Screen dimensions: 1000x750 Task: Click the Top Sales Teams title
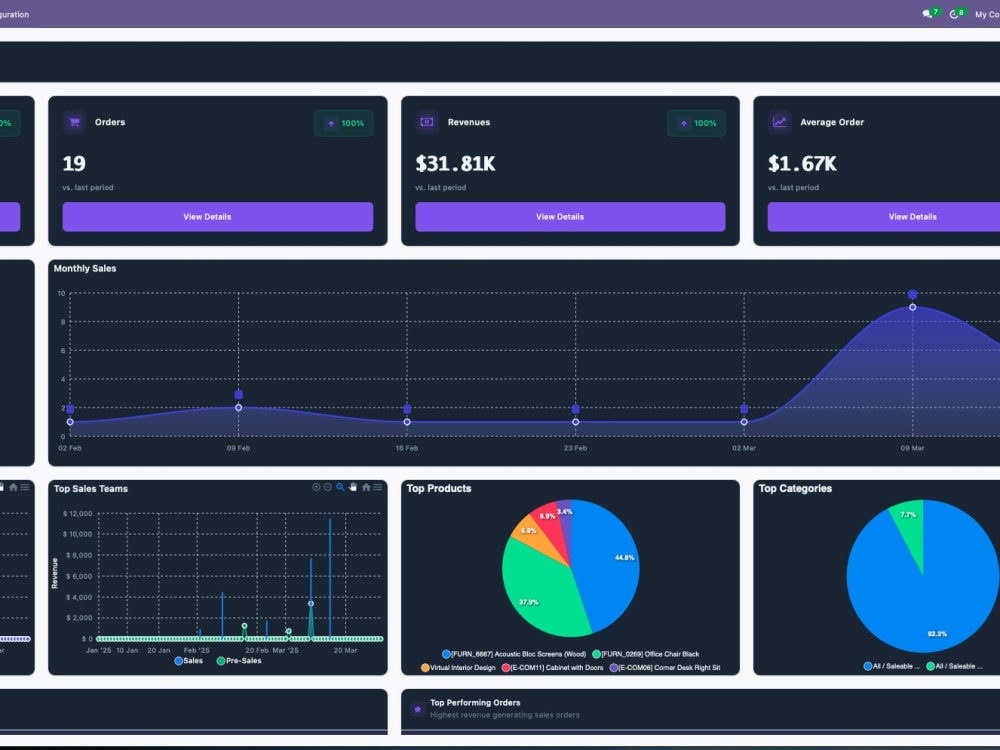[x=91, y=489]
